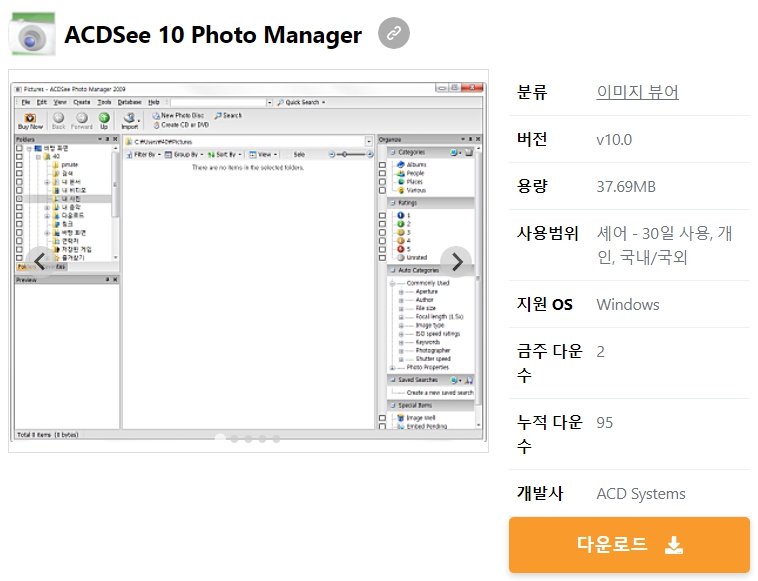Click the gray Unrated icon
The width and height of the screenshot is (758, 581).
tap(400, 258)
